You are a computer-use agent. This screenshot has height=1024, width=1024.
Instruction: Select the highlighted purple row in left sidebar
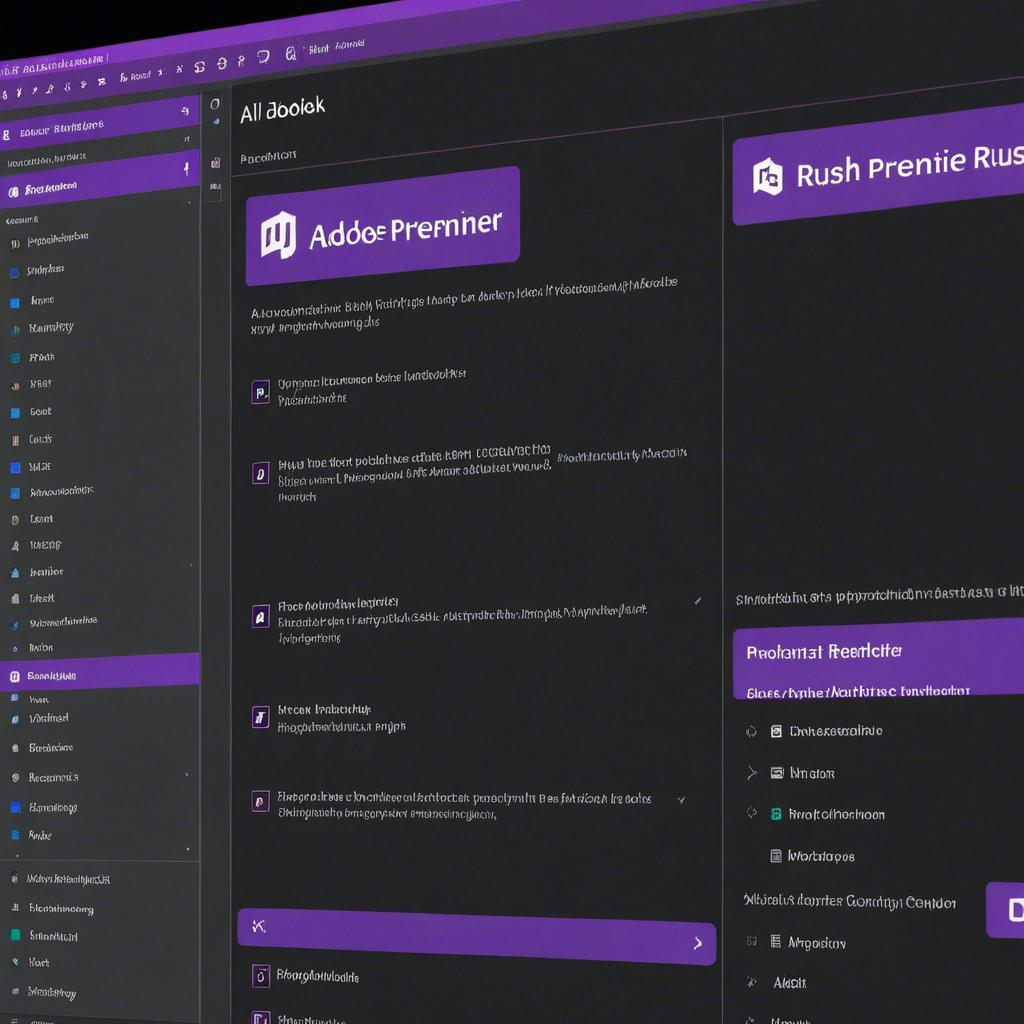tap(99, 672)
